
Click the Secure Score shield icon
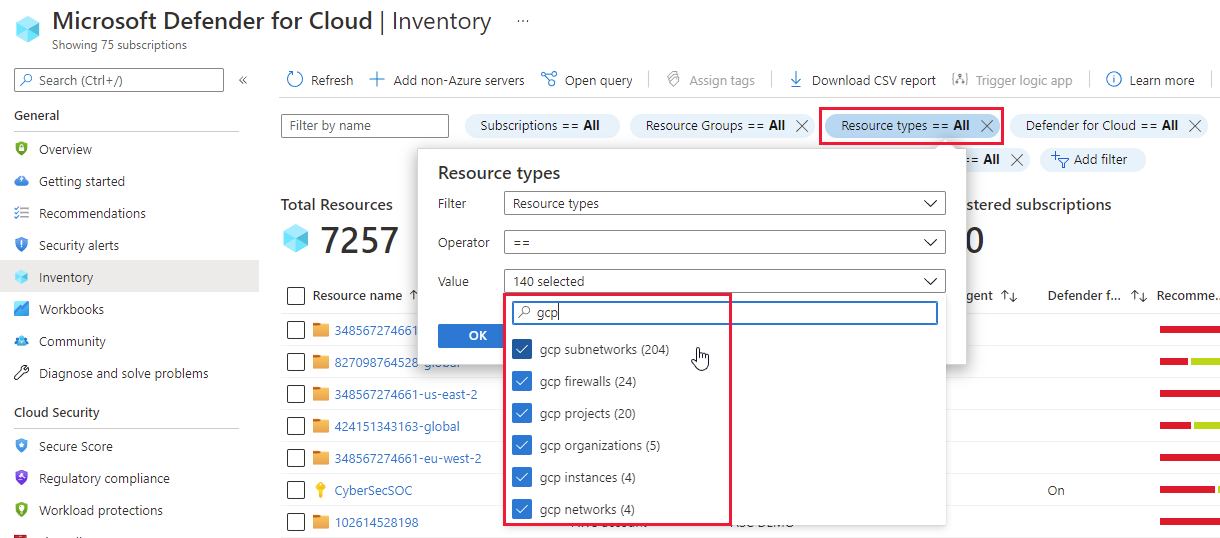(x=22, y=446)
